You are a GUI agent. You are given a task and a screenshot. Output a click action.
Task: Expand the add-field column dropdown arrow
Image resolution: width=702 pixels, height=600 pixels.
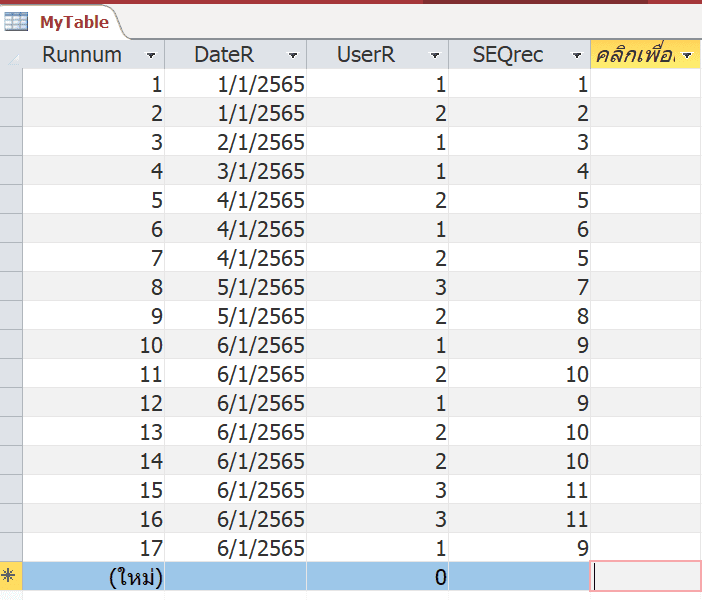[x=687, y=55]
